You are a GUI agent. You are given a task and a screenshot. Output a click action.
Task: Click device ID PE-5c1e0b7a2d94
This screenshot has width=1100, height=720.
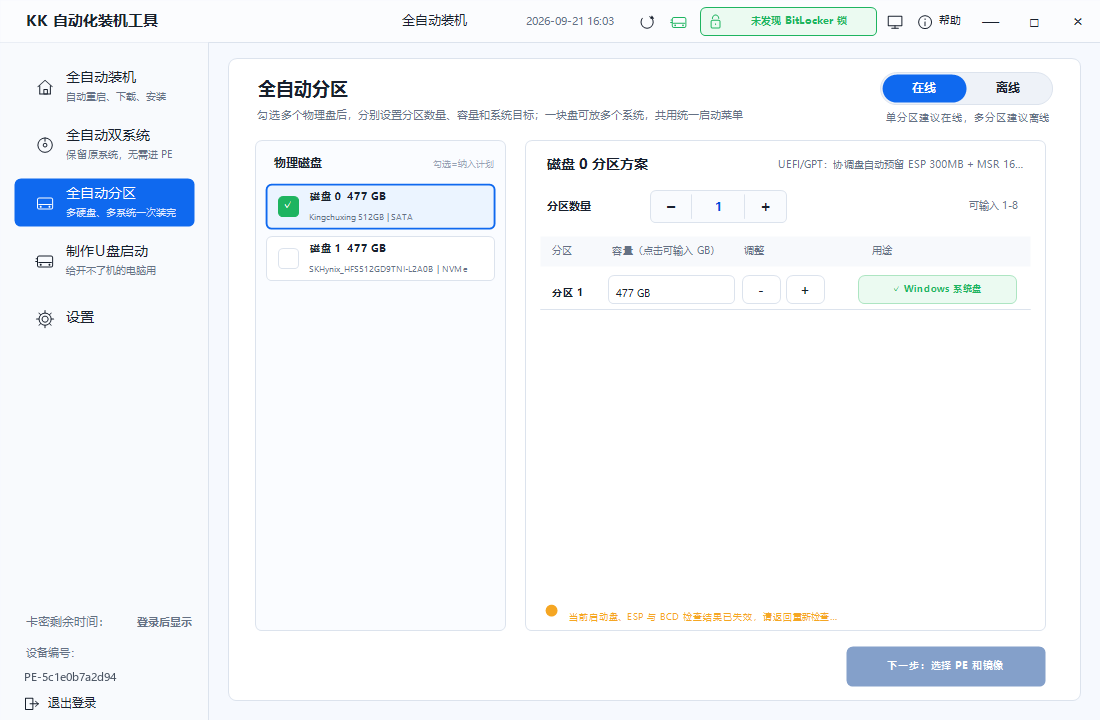tap(70, 677)
